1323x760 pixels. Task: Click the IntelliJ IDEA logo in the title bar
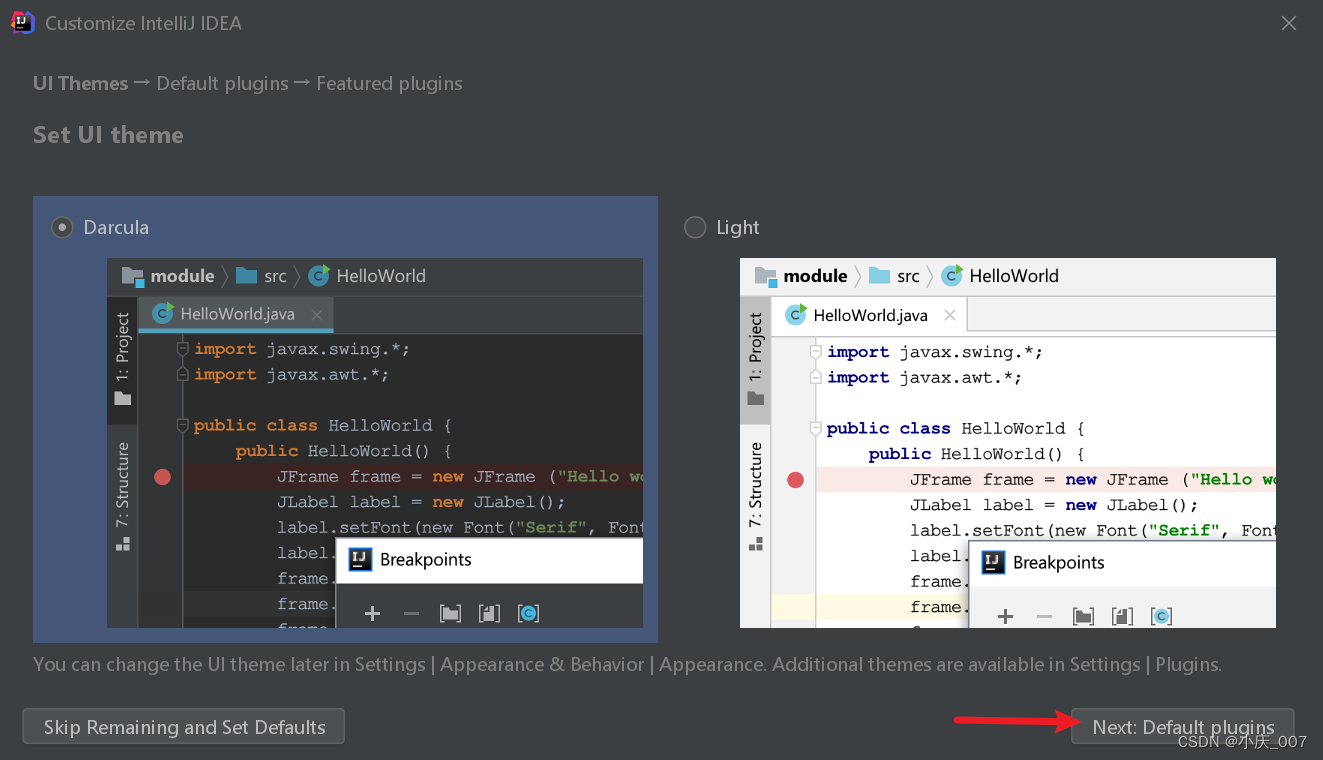pos(21,22)
